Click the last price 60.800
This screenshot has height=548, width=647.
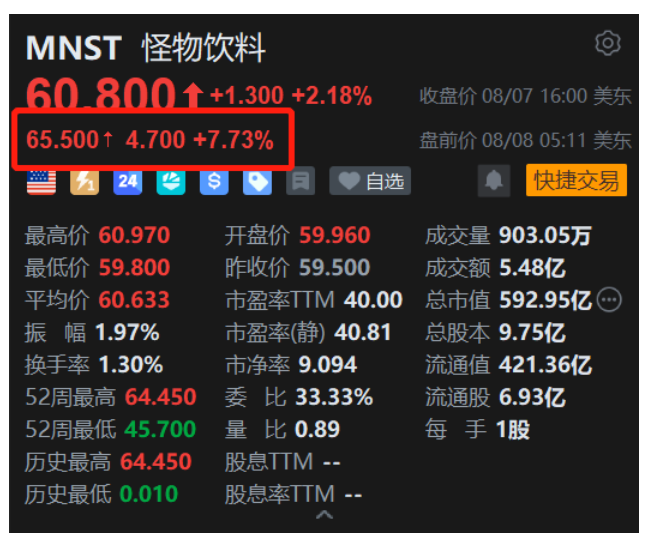(101, 94)
